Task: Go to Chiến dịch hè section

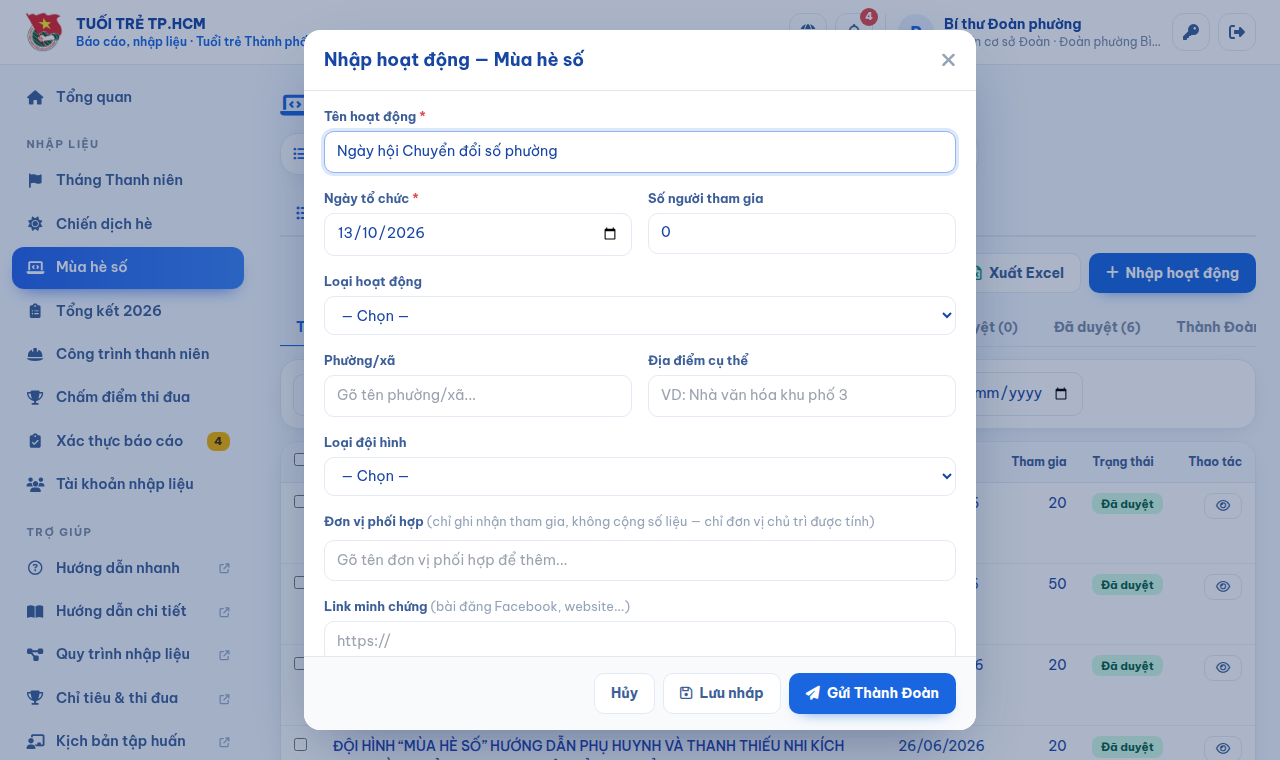Action: pos(128,224)
